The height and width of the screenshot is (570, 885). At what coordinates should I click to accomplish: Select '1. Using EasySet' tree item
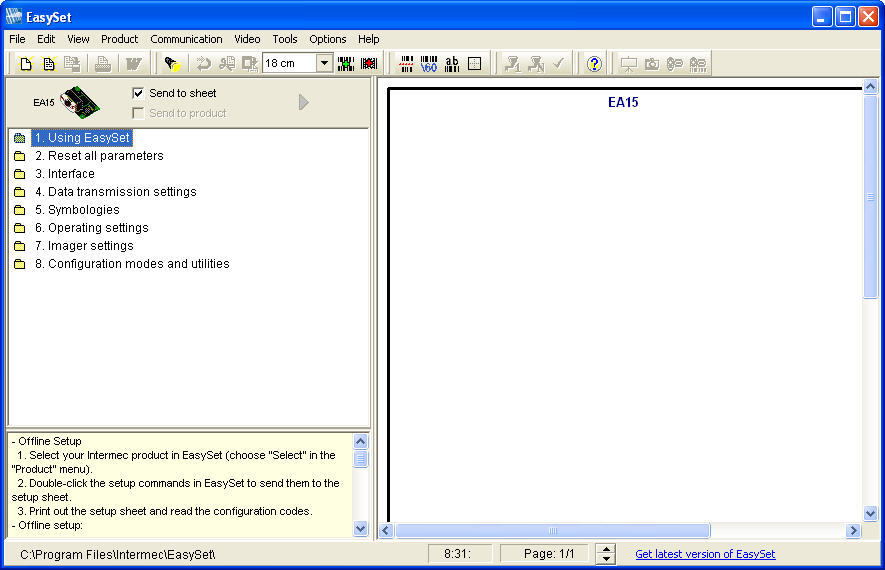82,138
